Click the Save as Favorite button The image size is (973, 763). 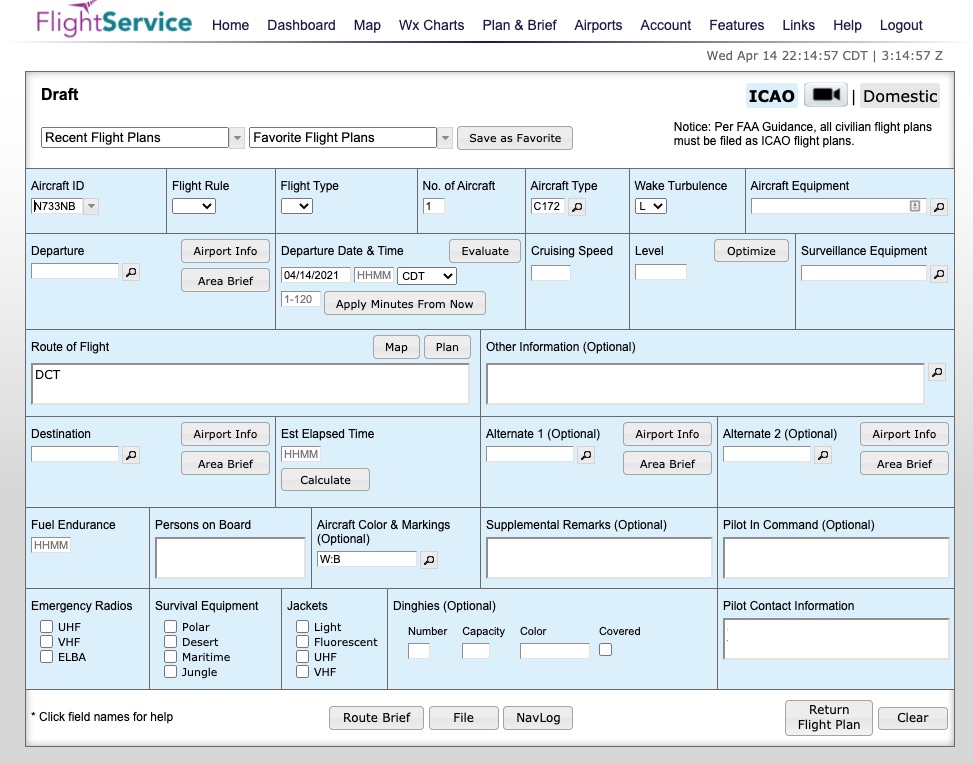pos(515,138)
